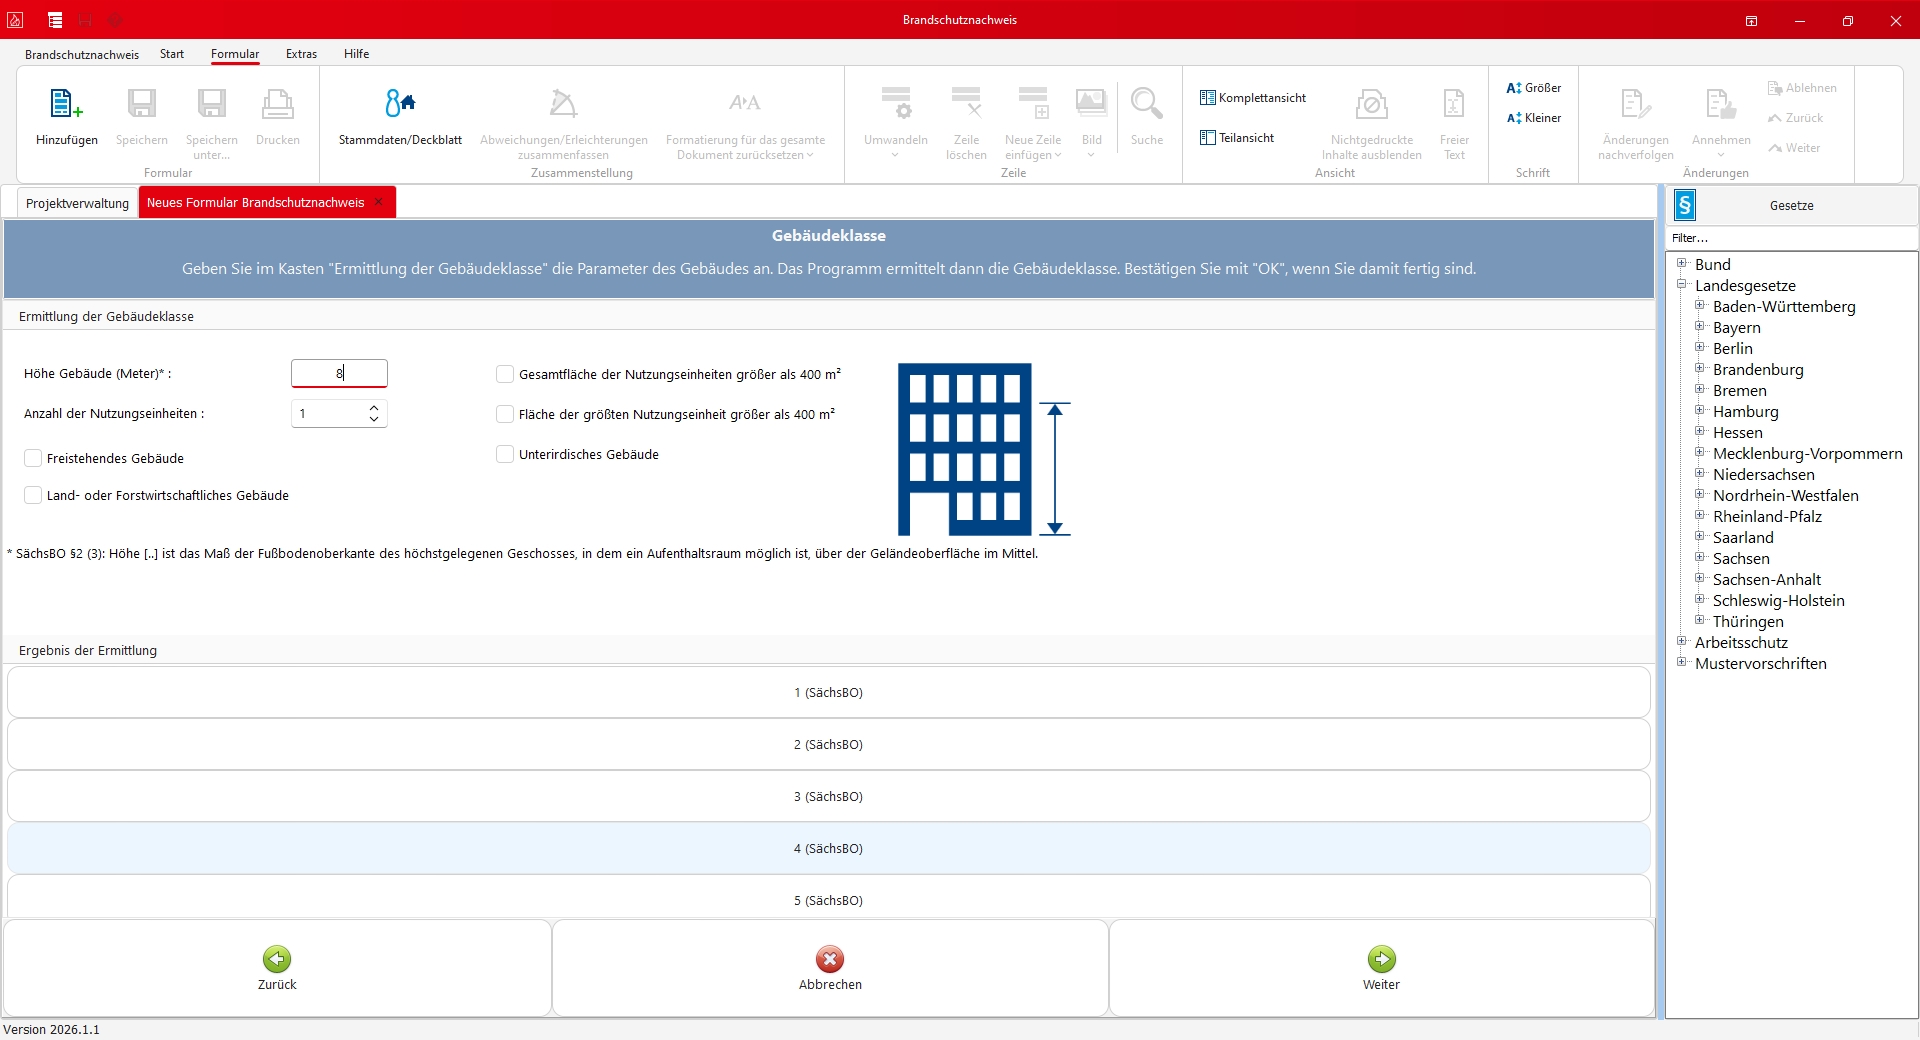The image size is (1920, 1040).
Task: Click the Speichern disk icon
Action: pyautogui.click(x=141, y=103)
